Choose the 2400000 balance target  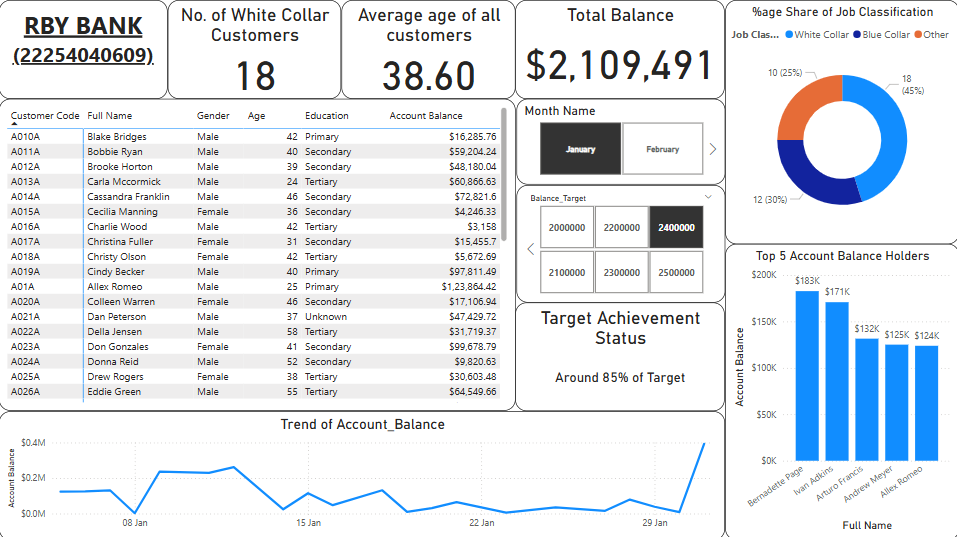676,227
